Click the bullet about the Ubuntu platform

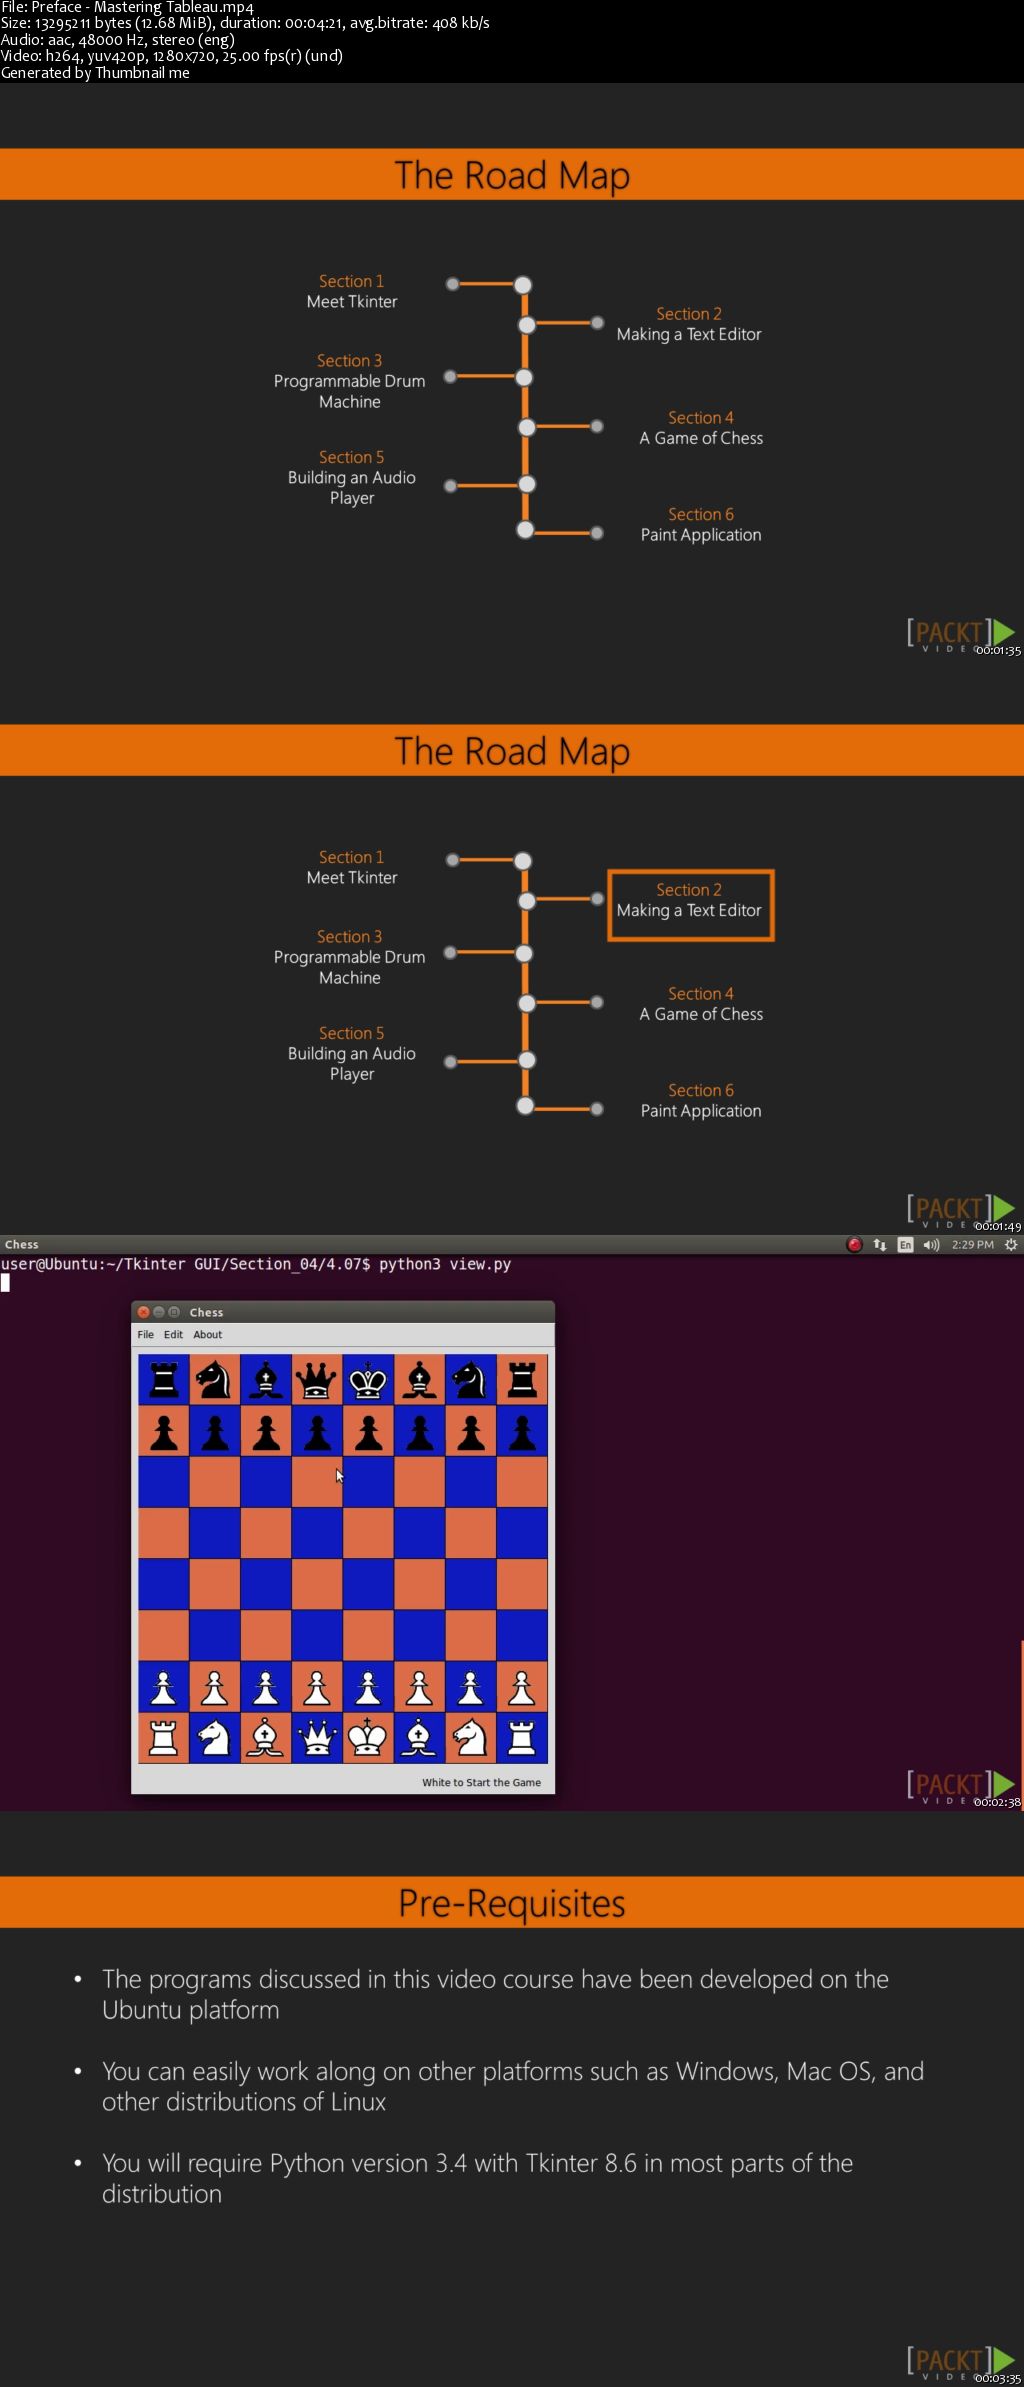tap(495, 1994)
